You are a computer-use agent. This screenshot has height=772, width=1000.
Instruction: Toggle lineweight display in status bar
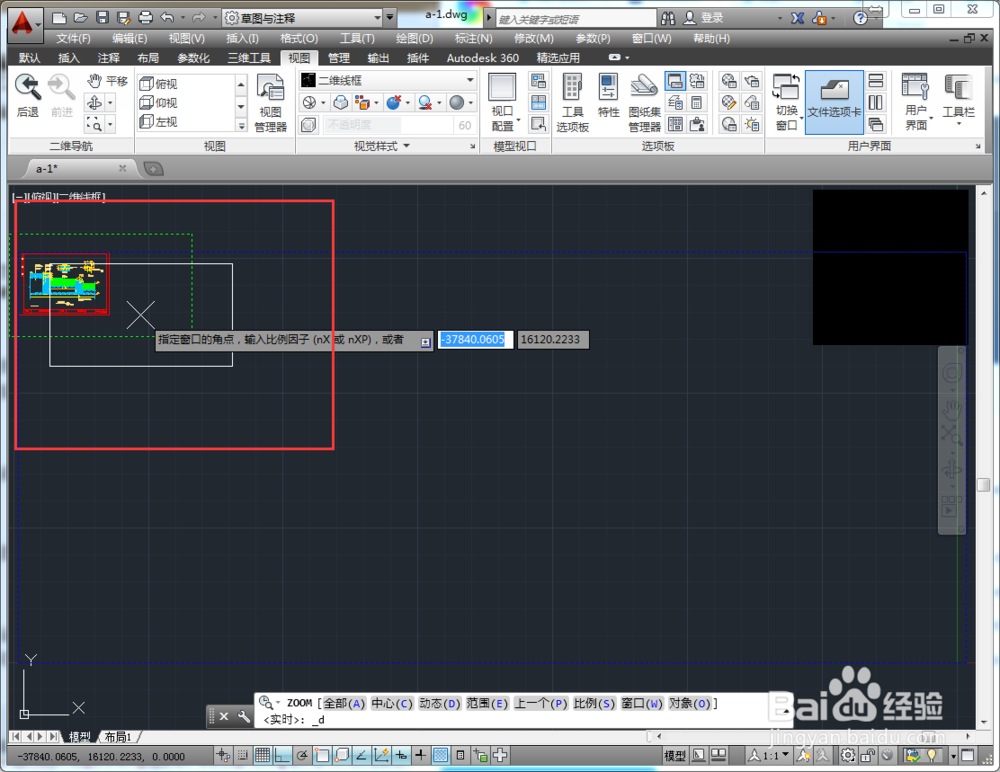tap(420, 755)
